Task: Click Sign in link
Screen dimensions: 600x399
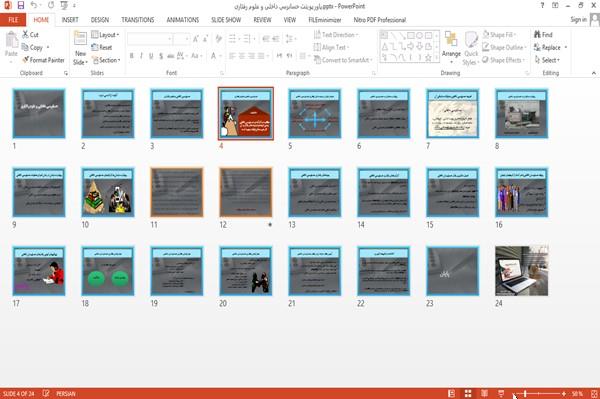Action: pos(578,20)
